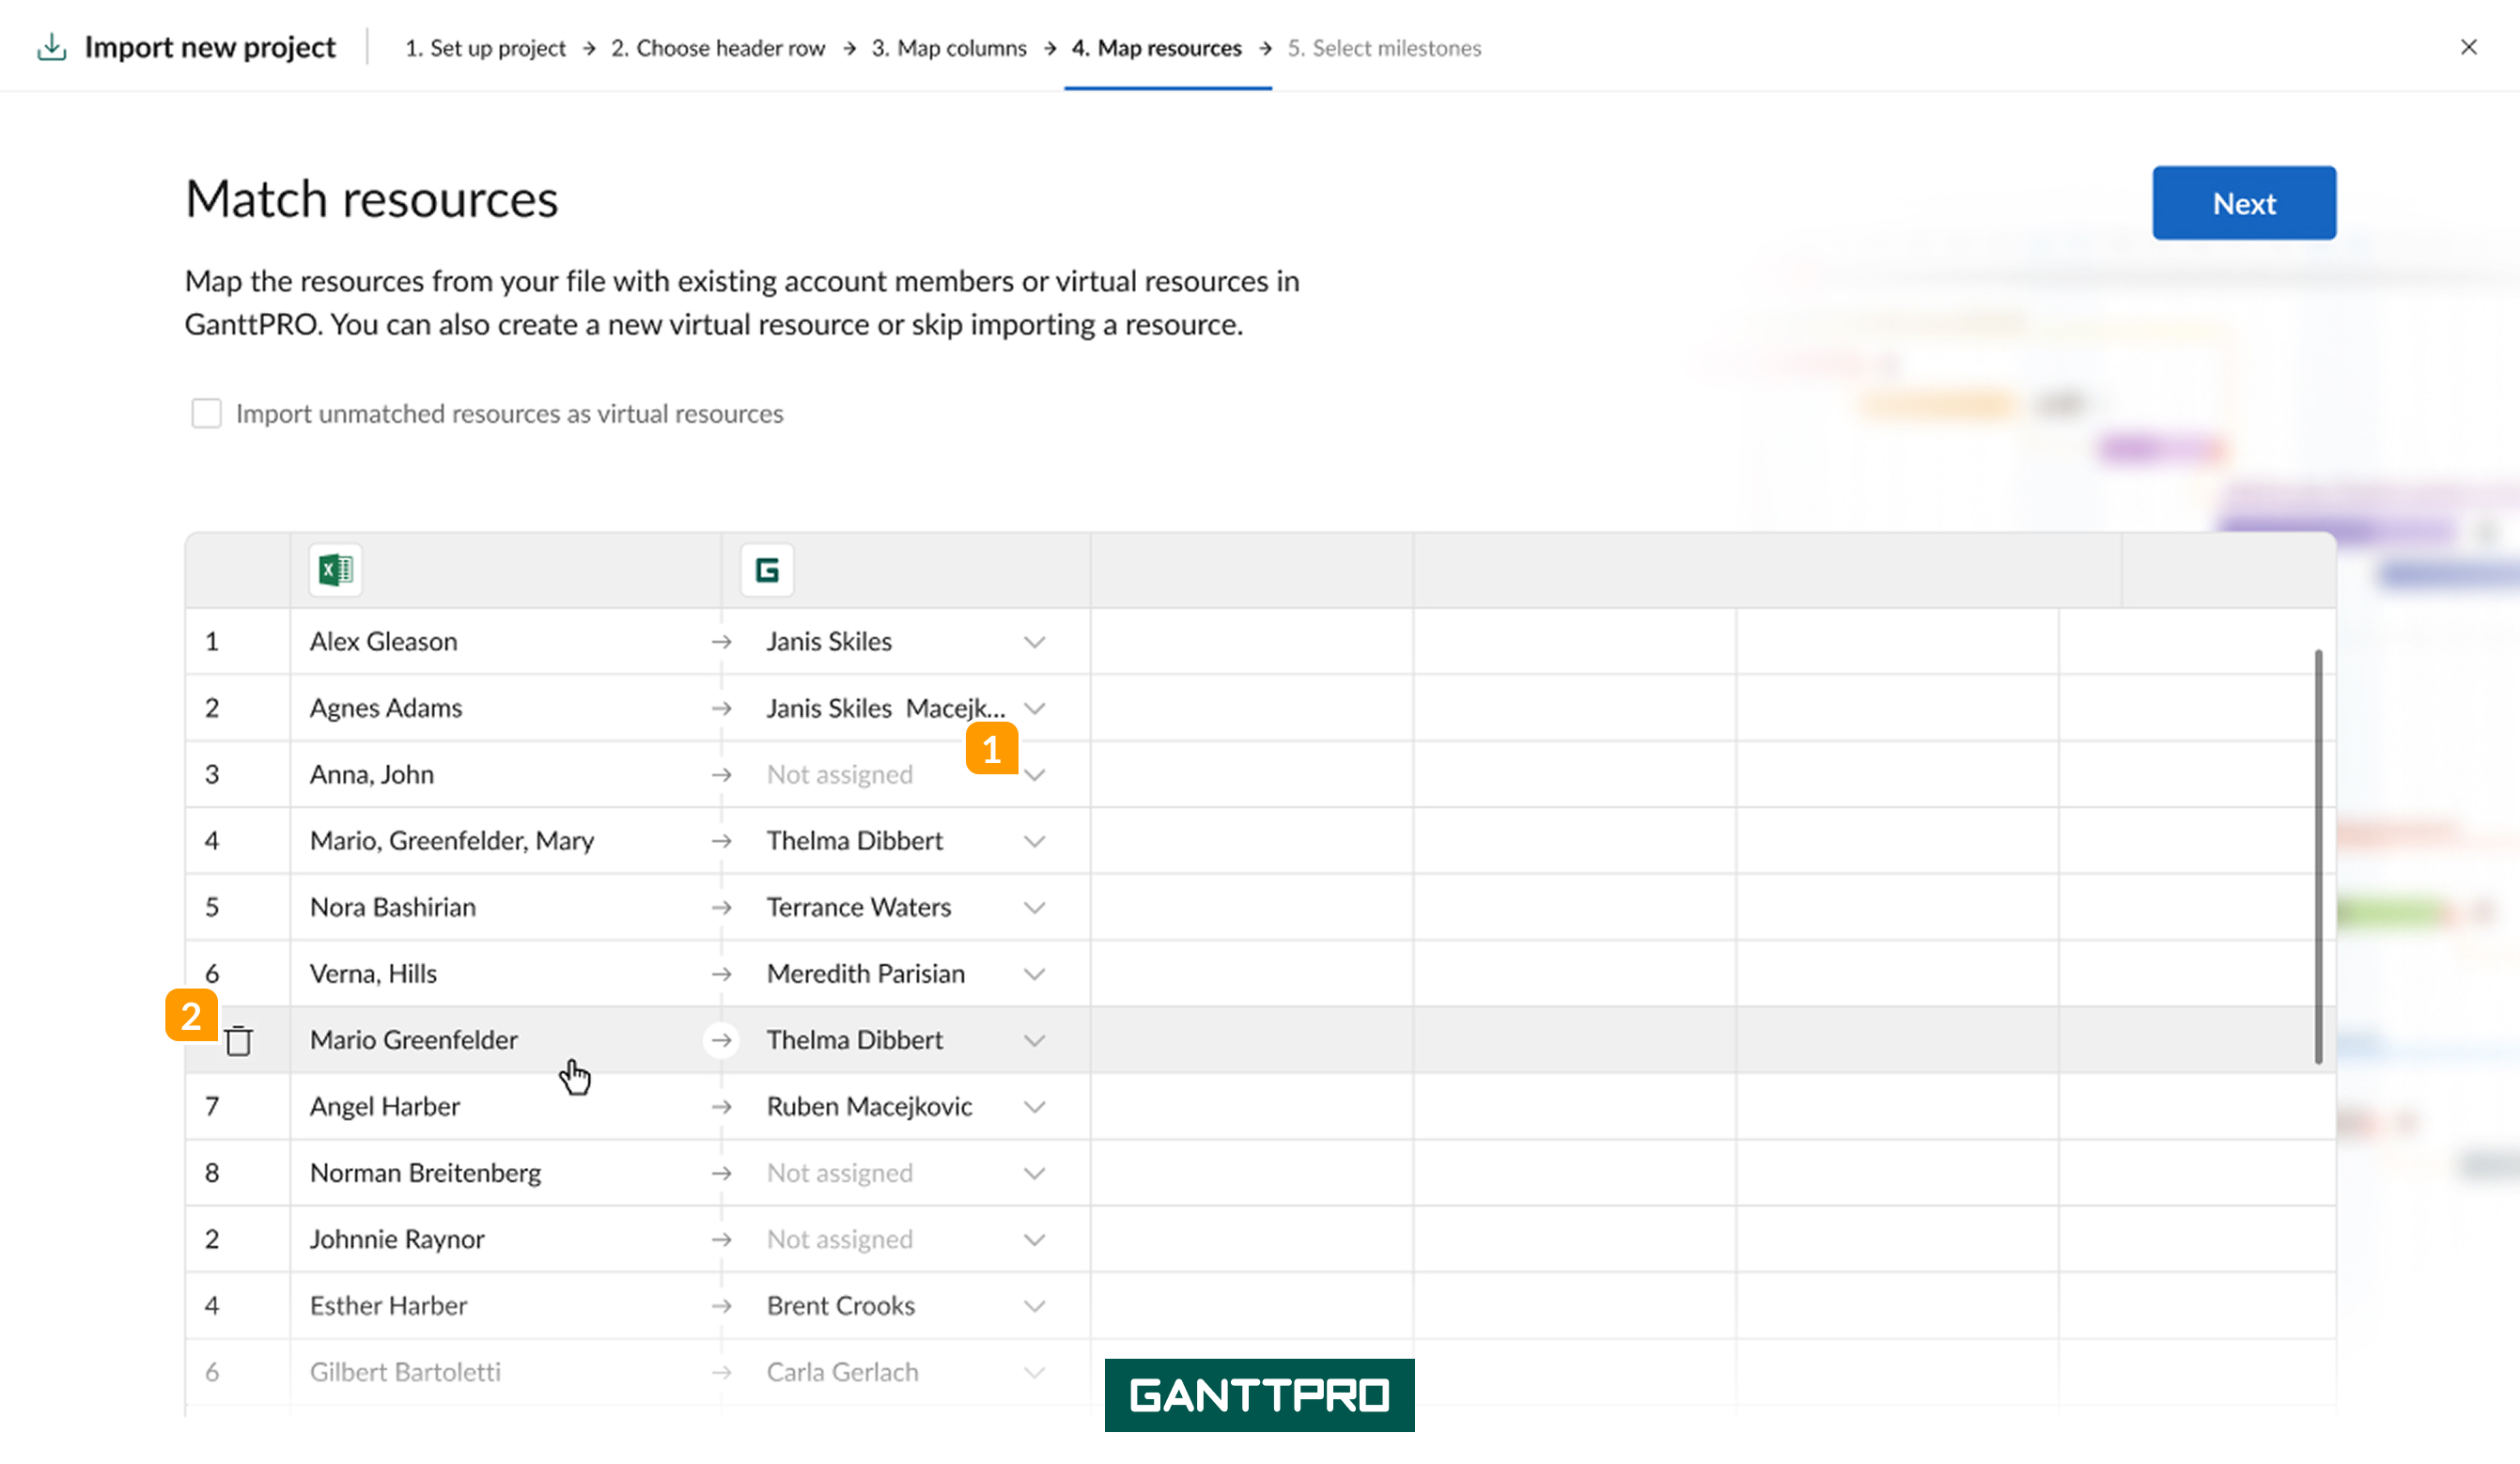This screenshot has height=1464, width=2520.
Task: Click the Excel file icon in table header
Action: [x=335, y=570]
